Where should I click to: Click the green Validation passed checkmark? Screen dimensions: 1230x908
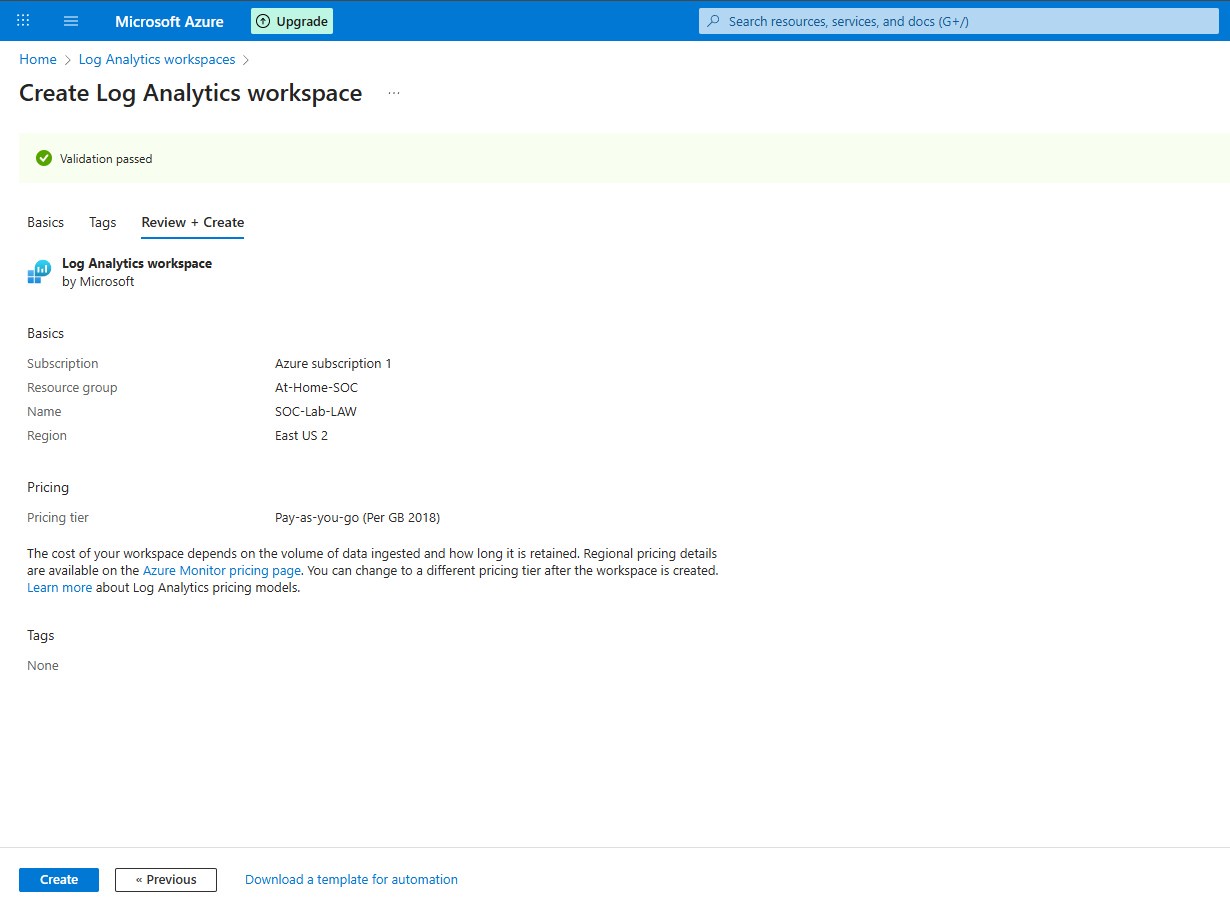tap(43, 158)
